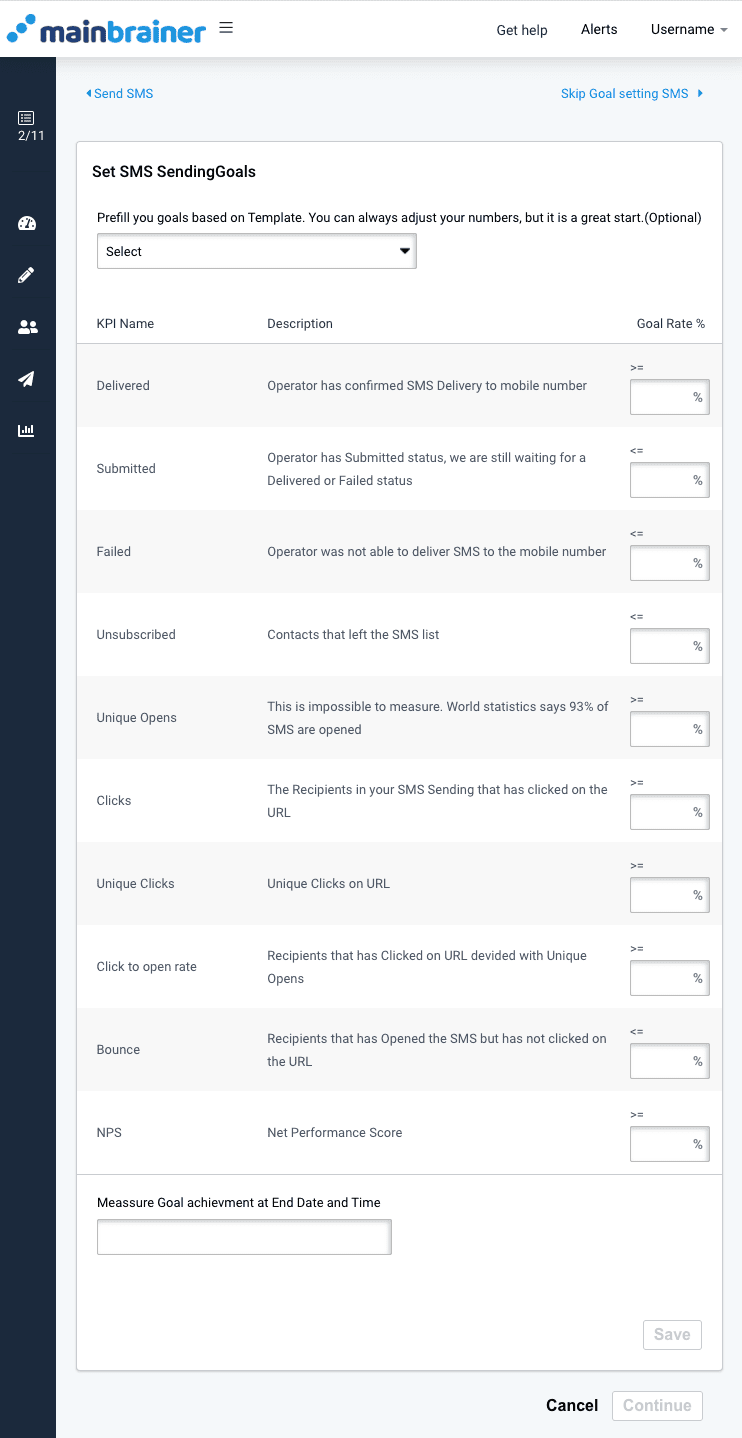Click the Cancel button
742x1438 pixels.
(x=571, y=1405)
